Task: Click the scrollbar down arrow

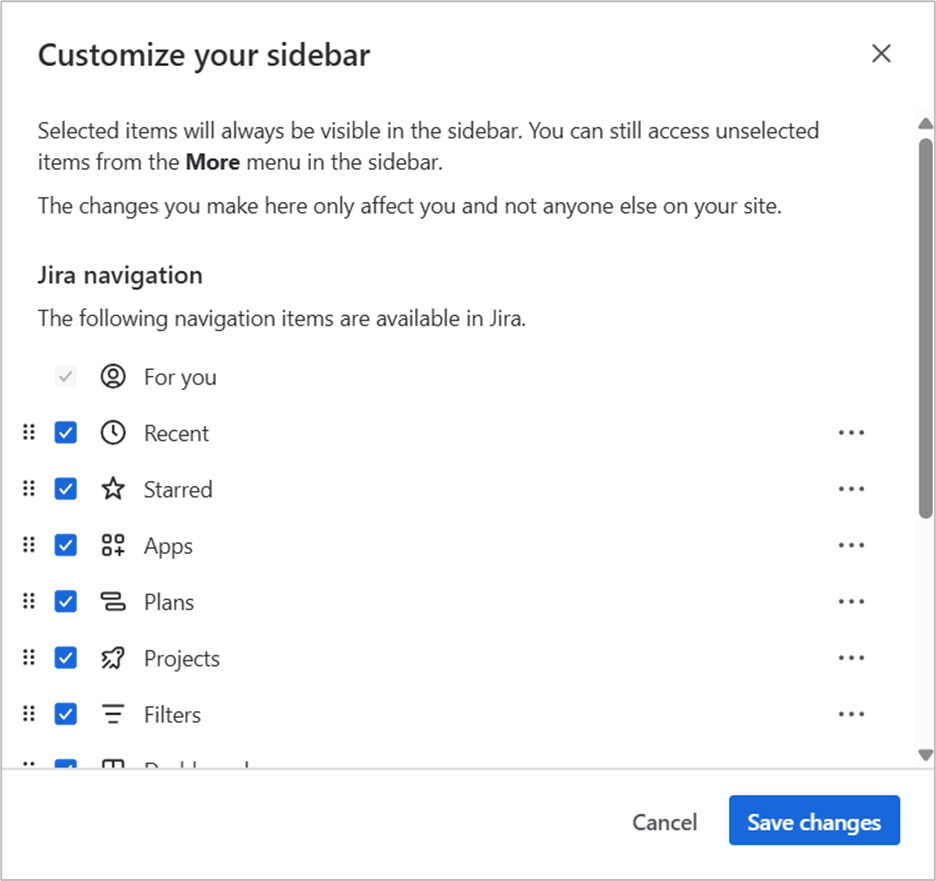Action: click(x=926, y=755)
